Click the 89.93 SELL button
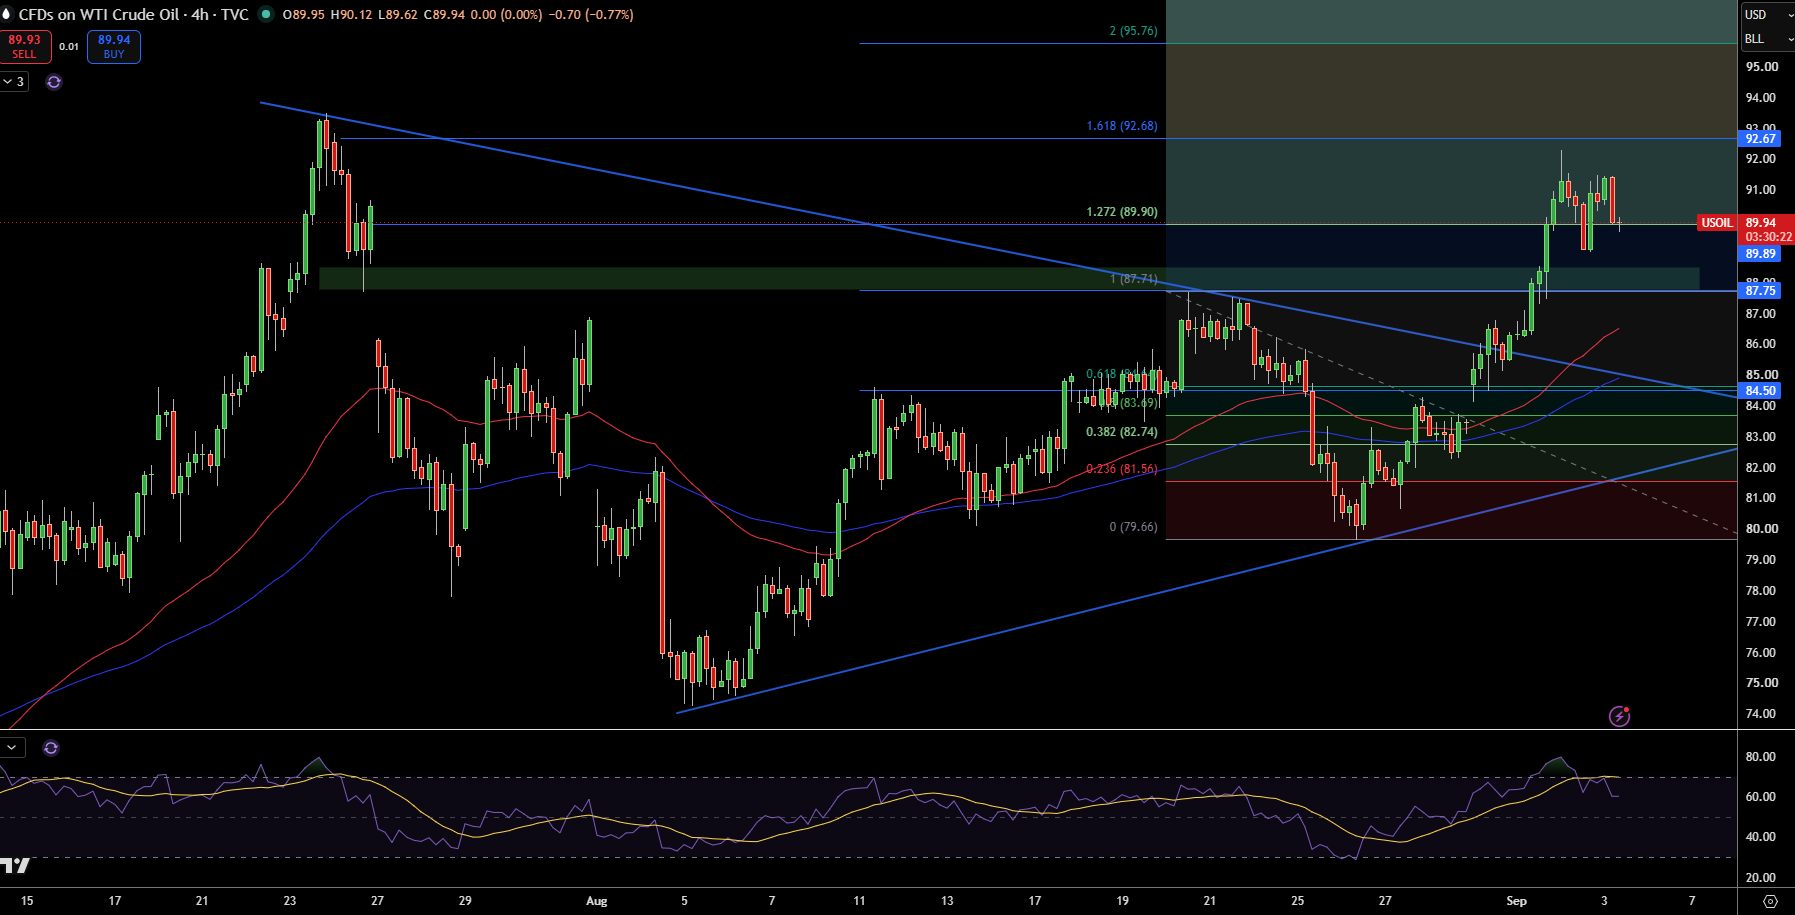The image size is (1795, 915). coord(25,46)
